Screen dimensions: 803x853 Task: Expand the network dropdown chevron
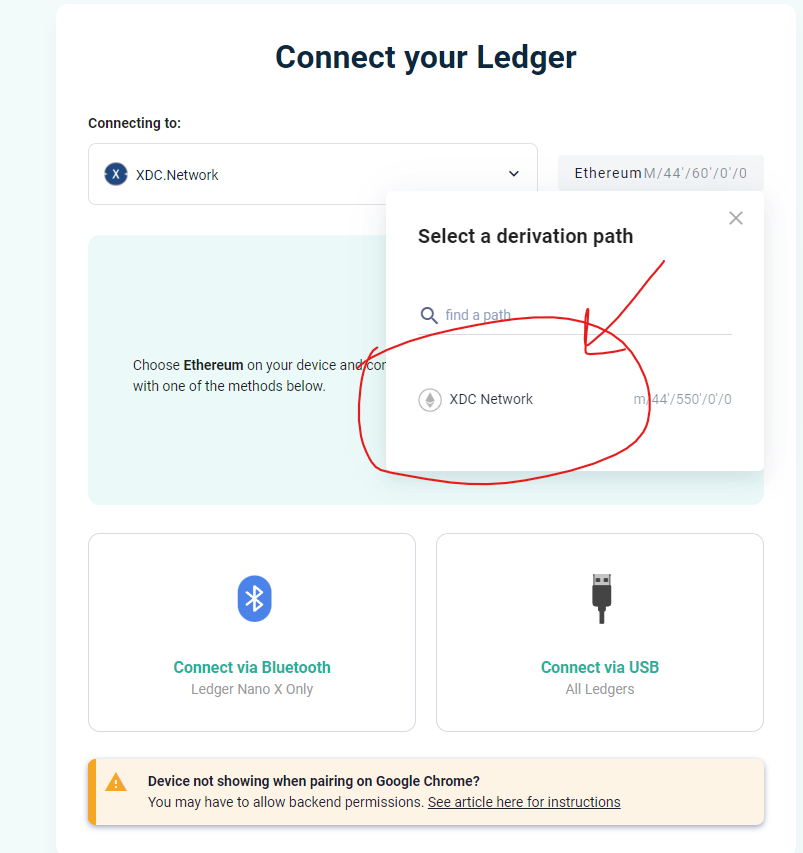[514, 174]
